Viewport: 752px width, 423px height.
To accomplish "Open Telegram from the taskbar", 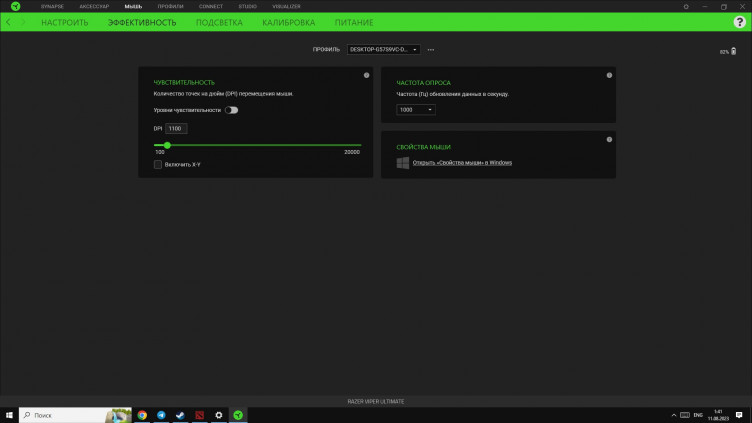I will [x=161, y=414].
